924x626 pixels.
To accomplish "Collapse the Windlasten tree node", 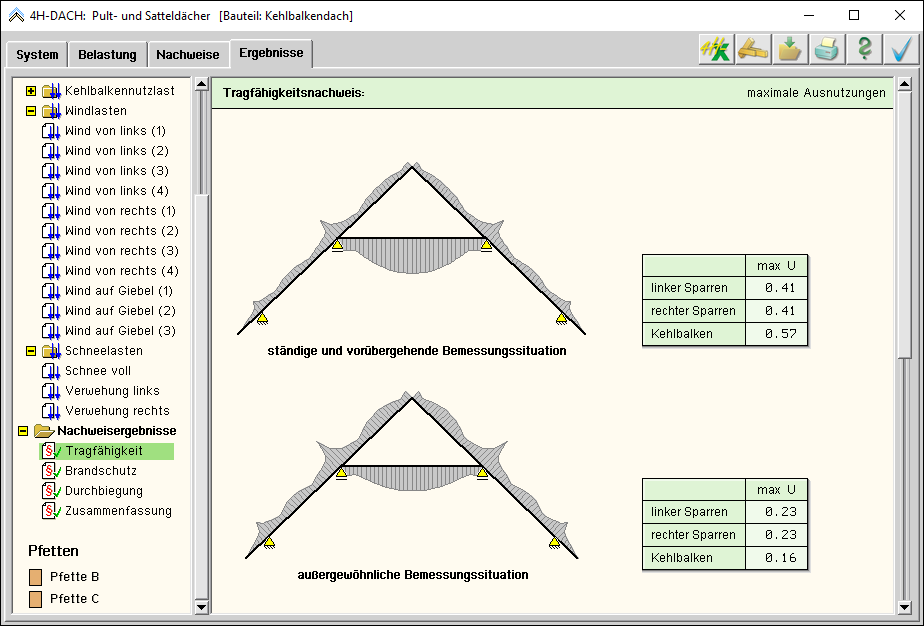I will [x=31, y=111].
